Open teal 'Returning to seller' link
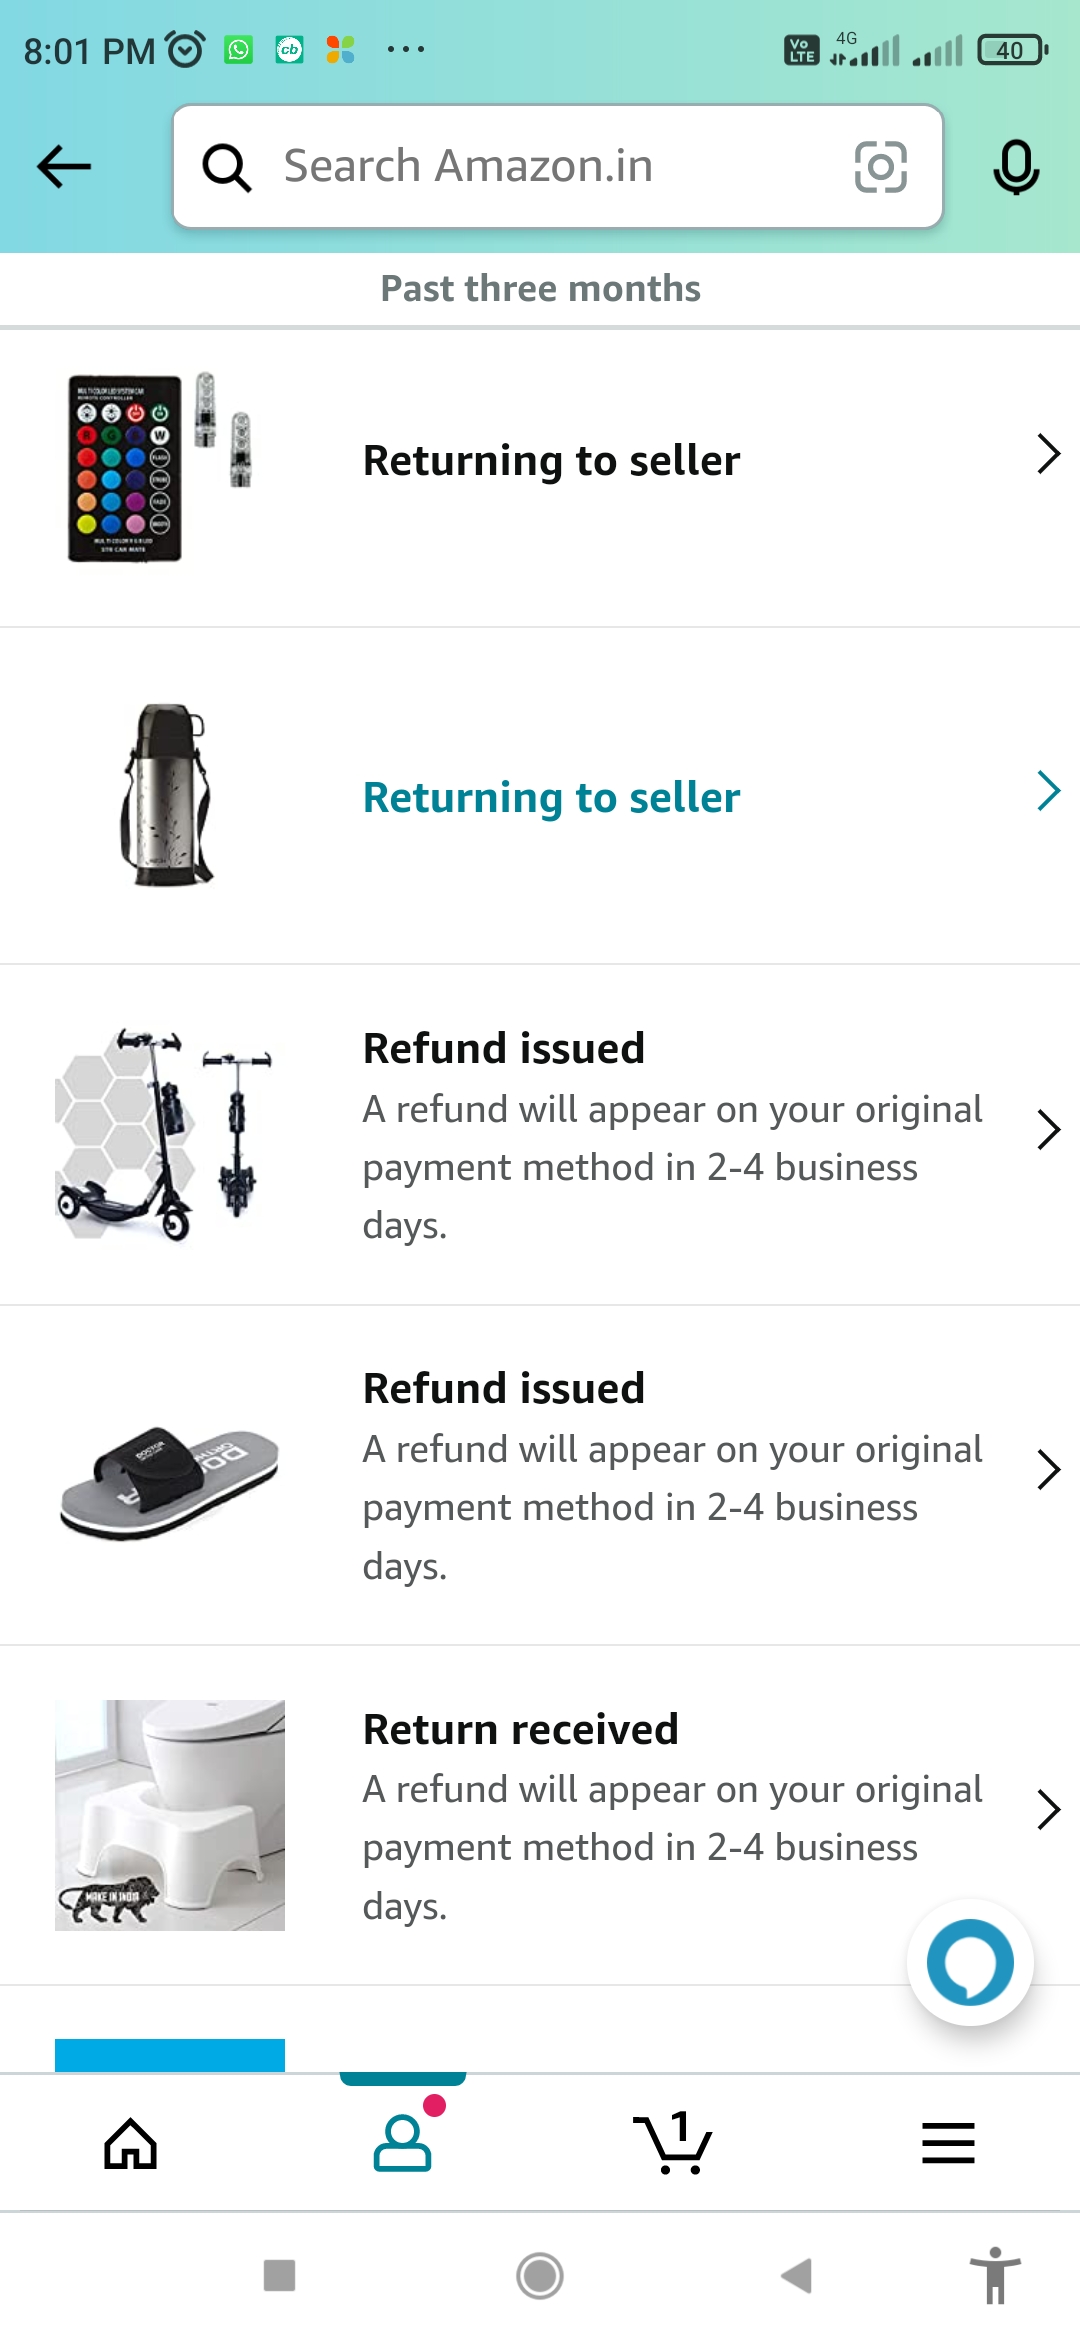 pos(551,798)
